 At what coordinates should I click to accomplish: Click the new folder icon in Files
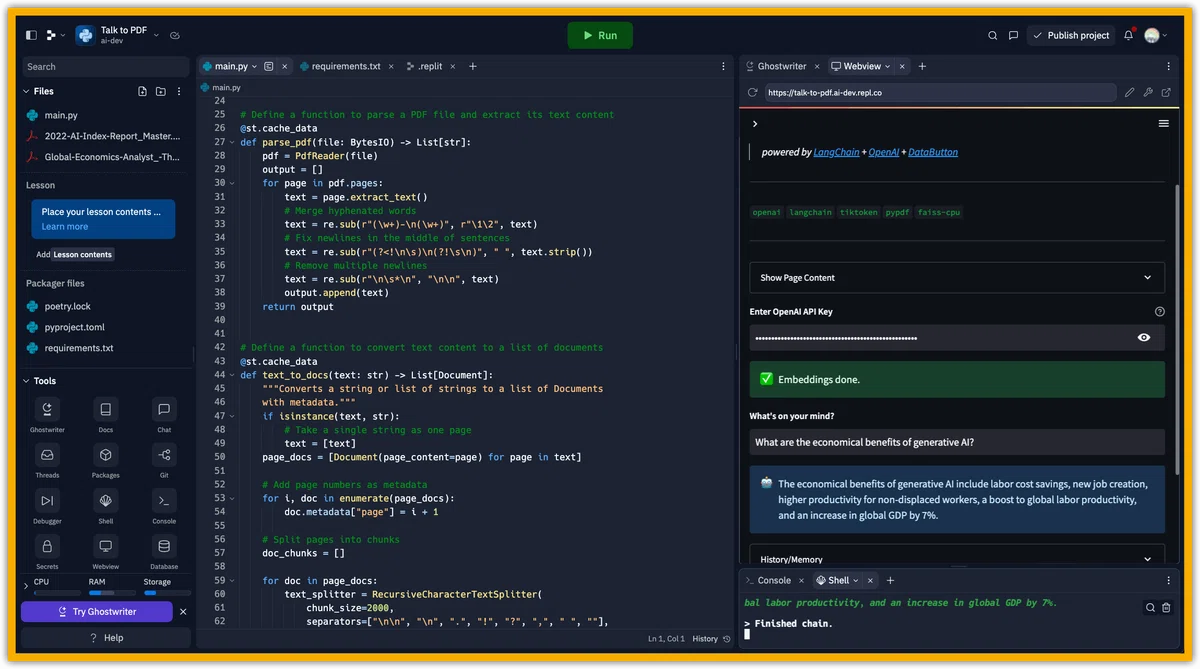(160, 91)
